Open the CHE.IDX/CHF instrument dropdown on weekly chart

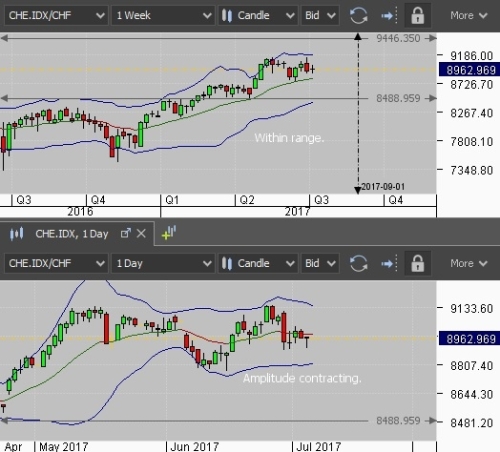pyautogui.click(x=56, y=15)
